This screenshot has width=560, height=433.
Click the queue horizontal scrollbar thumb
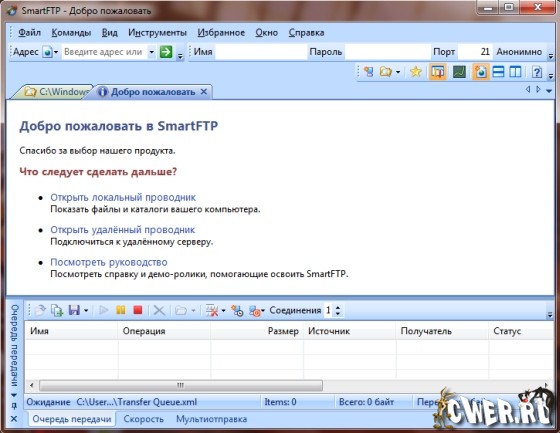(x=181, y=385)
